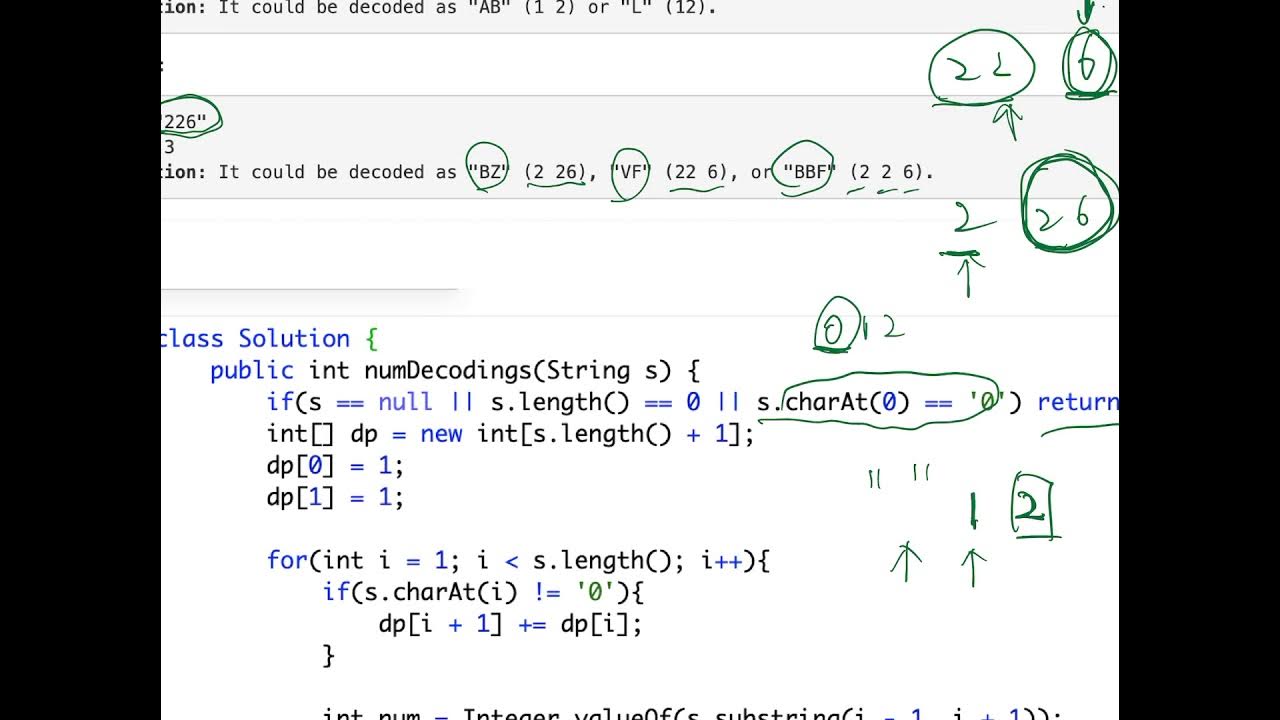Screen dimensions: 1280x720
Task: Click the 'dp[0] = 1;' line
Action: point(335,466)
